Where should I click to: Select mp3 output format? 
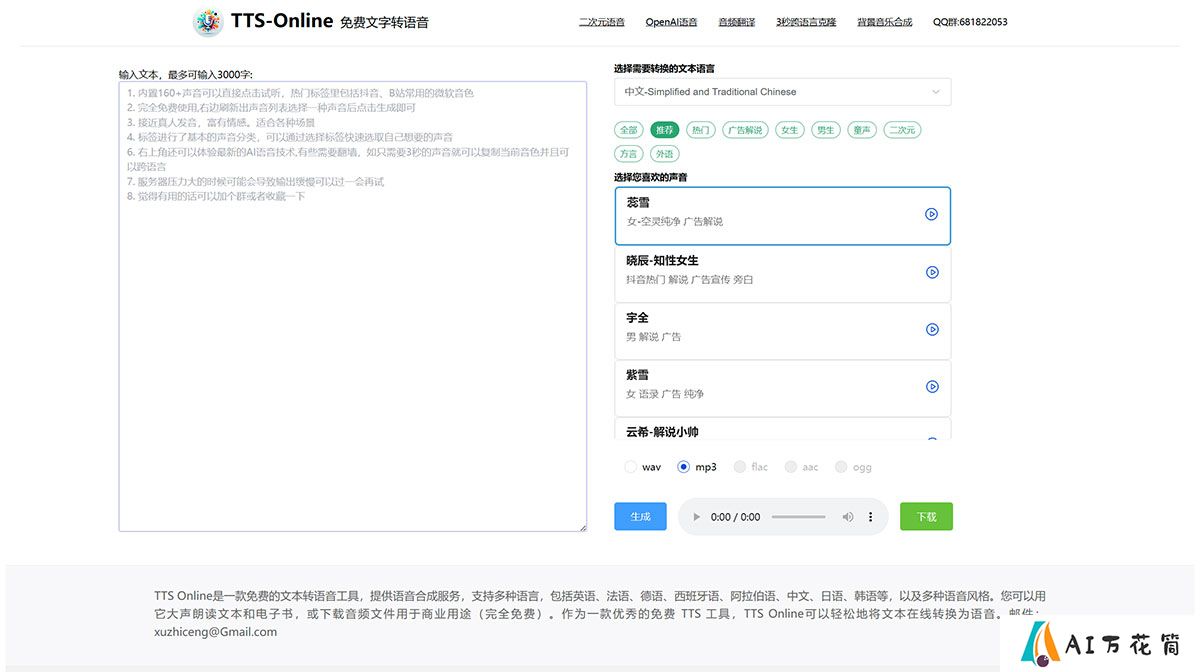684,467
